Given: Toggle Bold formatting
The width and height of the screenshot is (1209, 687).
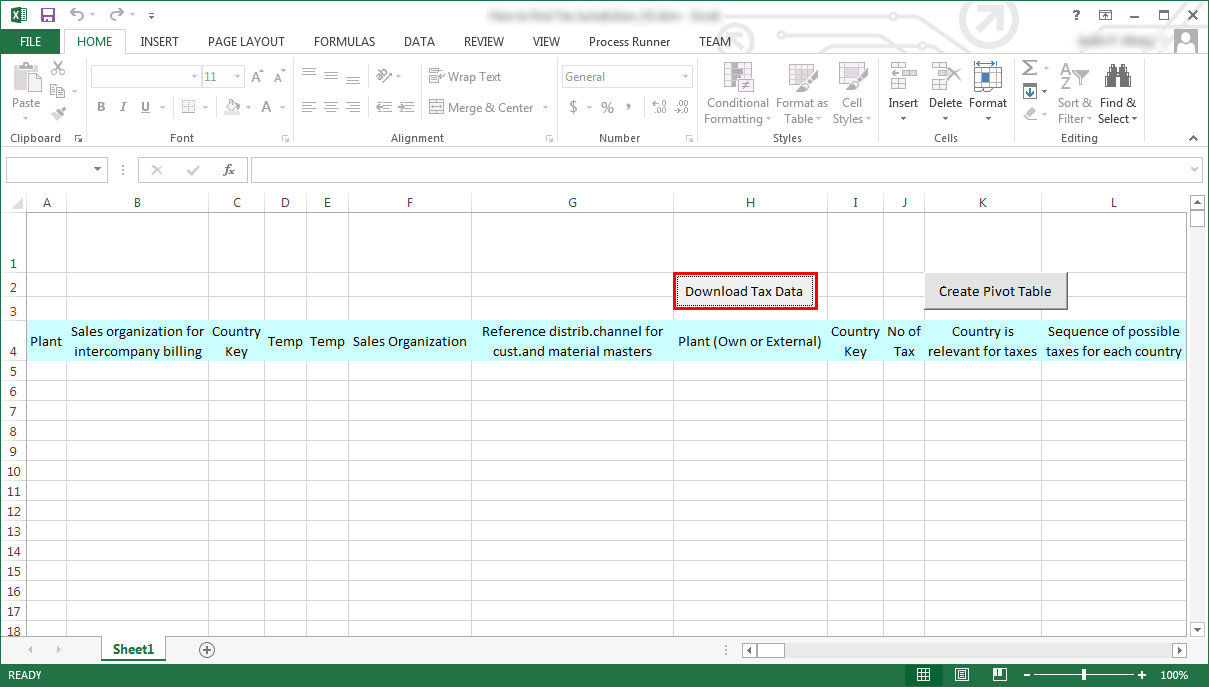Looking at the screenshot, I should (x=101, y=108).
